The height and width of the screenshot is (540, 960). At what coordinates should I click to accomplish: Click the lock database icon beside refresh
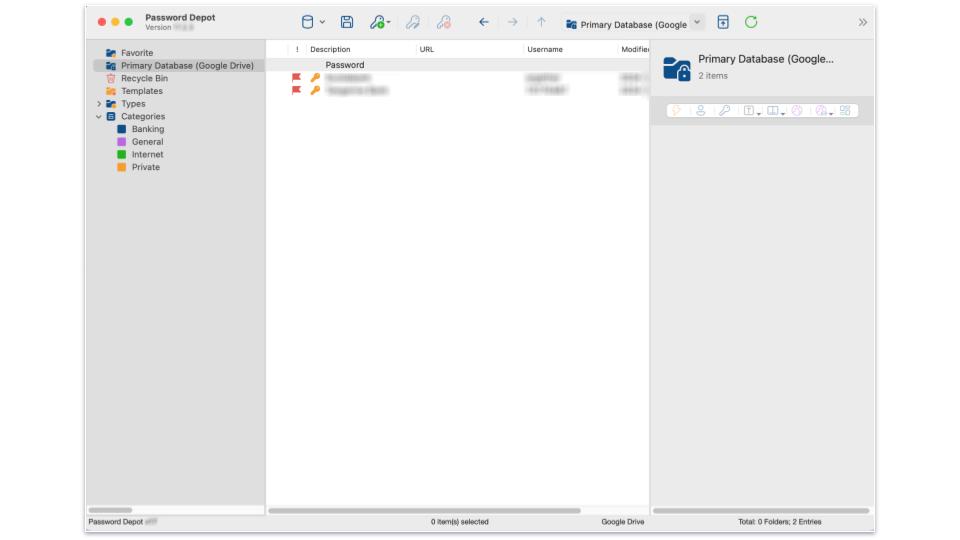723,23
